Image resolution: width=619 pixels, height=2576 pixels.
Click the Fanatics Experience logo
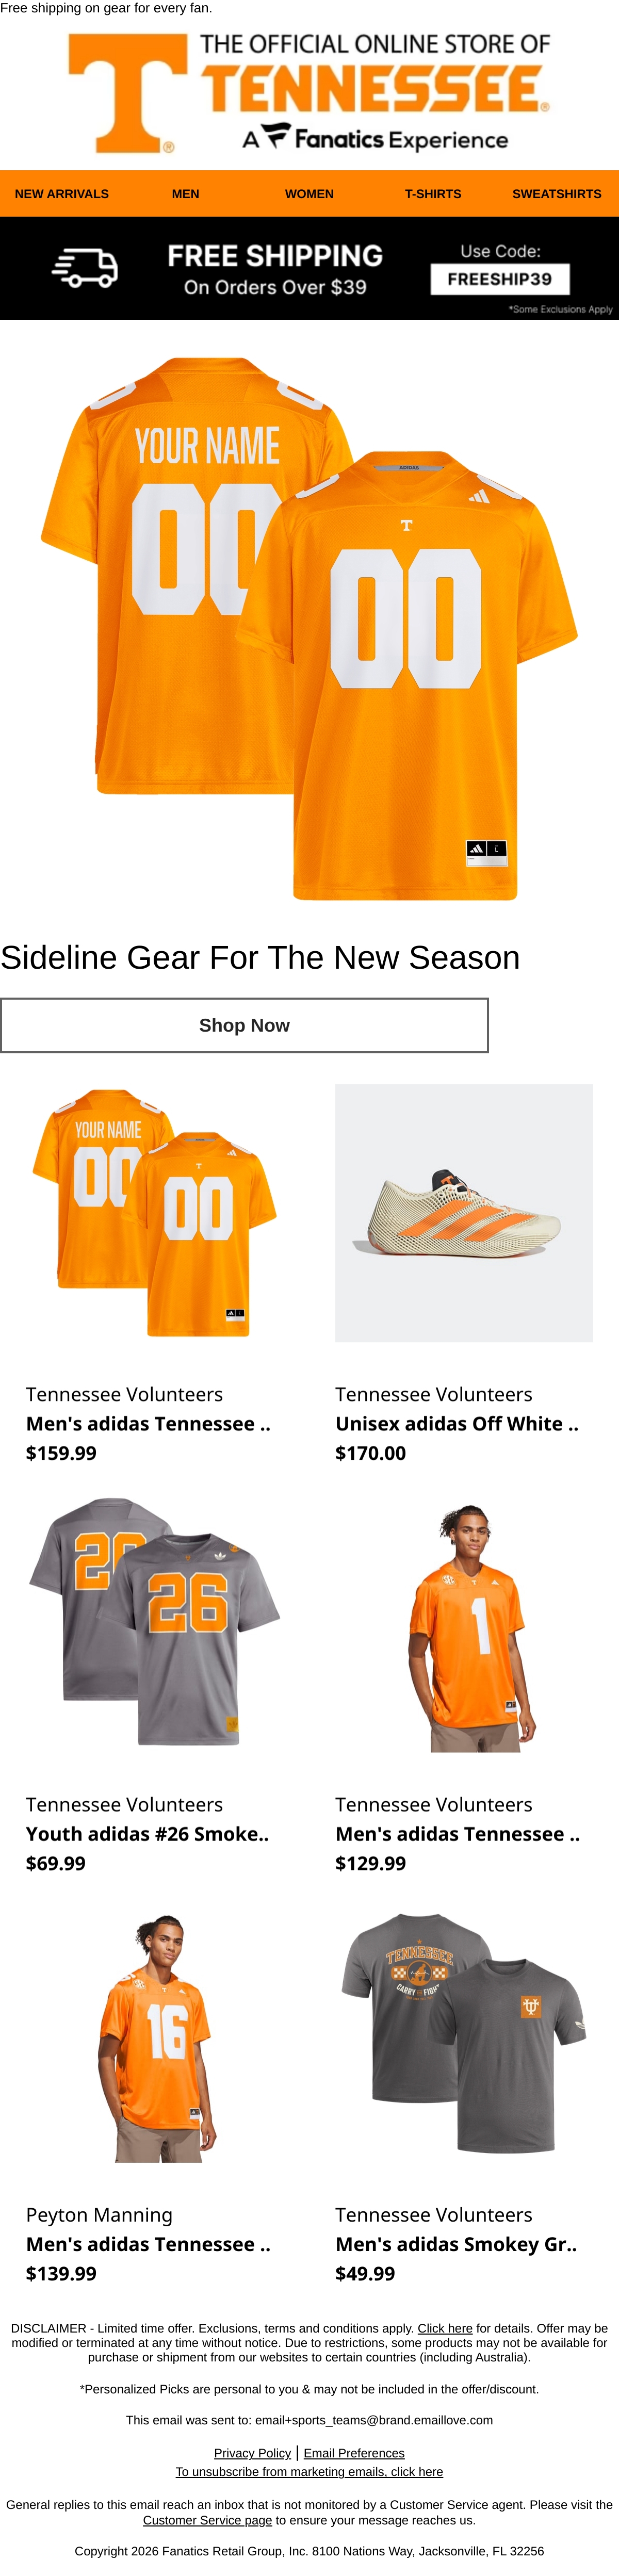point(375,138)
